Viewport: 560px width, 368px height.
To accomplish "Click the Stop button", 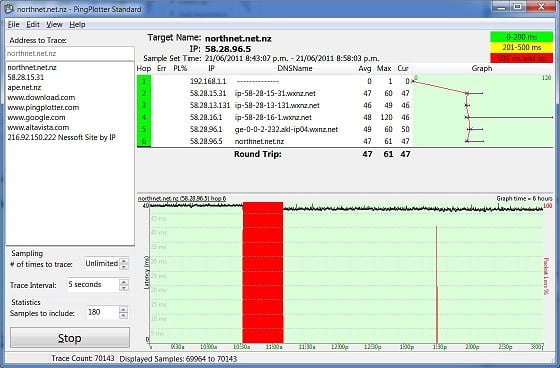I will [70, 338].
